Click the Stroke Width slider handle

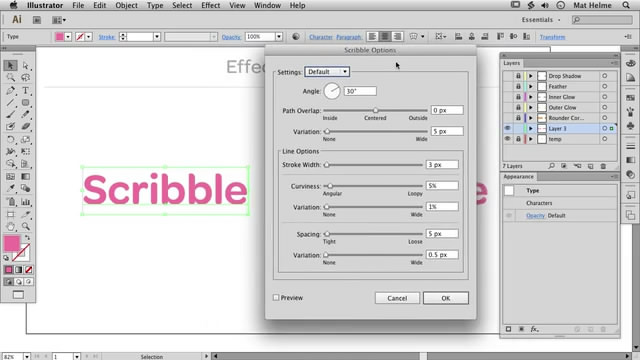[x=327, y=165]
